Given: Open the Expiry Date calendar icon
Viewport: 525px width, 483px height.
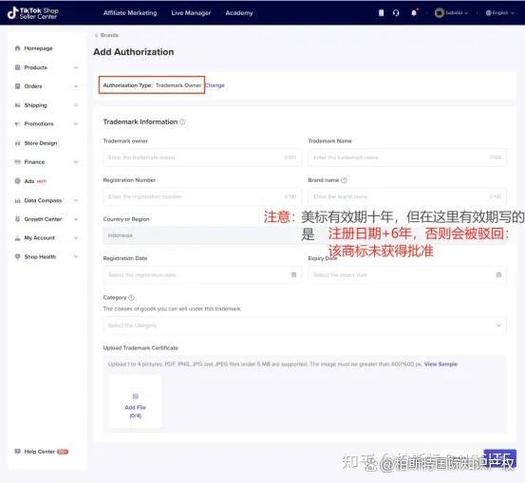Looking at the screenshot, I should point(499,275).
